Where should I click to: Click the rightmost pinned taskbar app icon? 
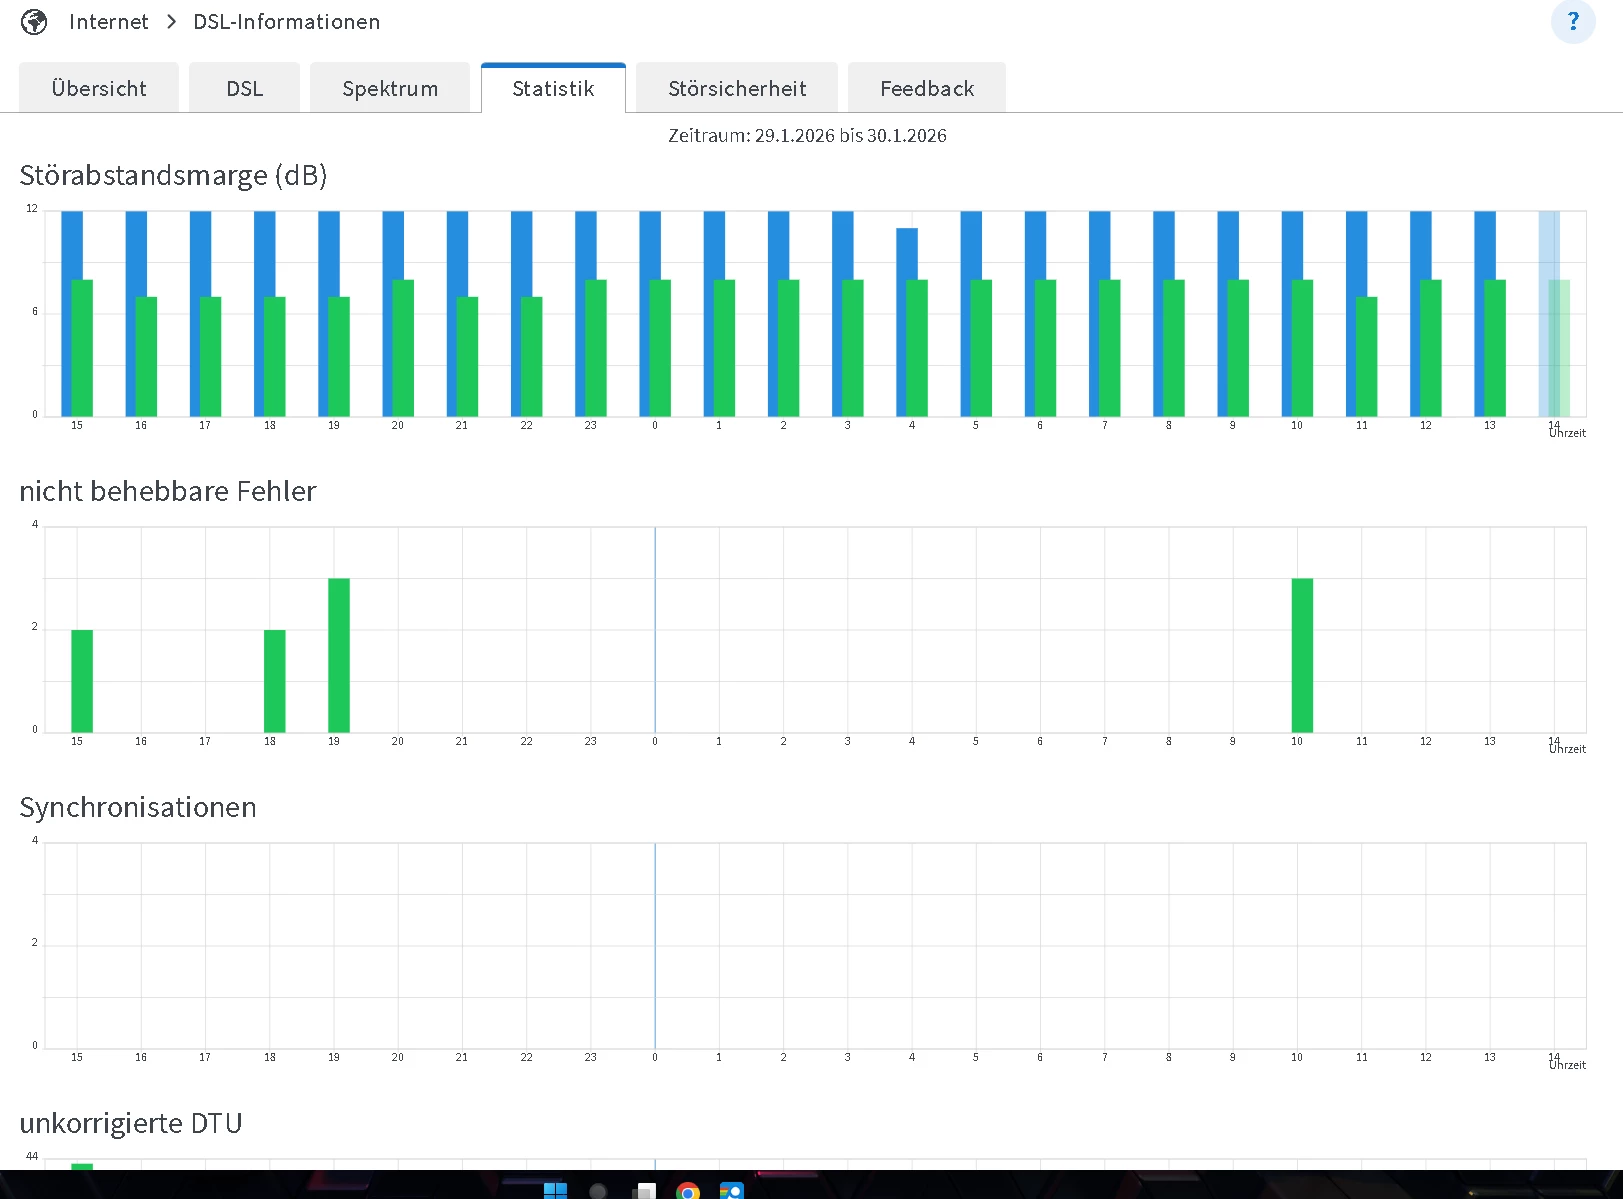(x=732, y=1190)
